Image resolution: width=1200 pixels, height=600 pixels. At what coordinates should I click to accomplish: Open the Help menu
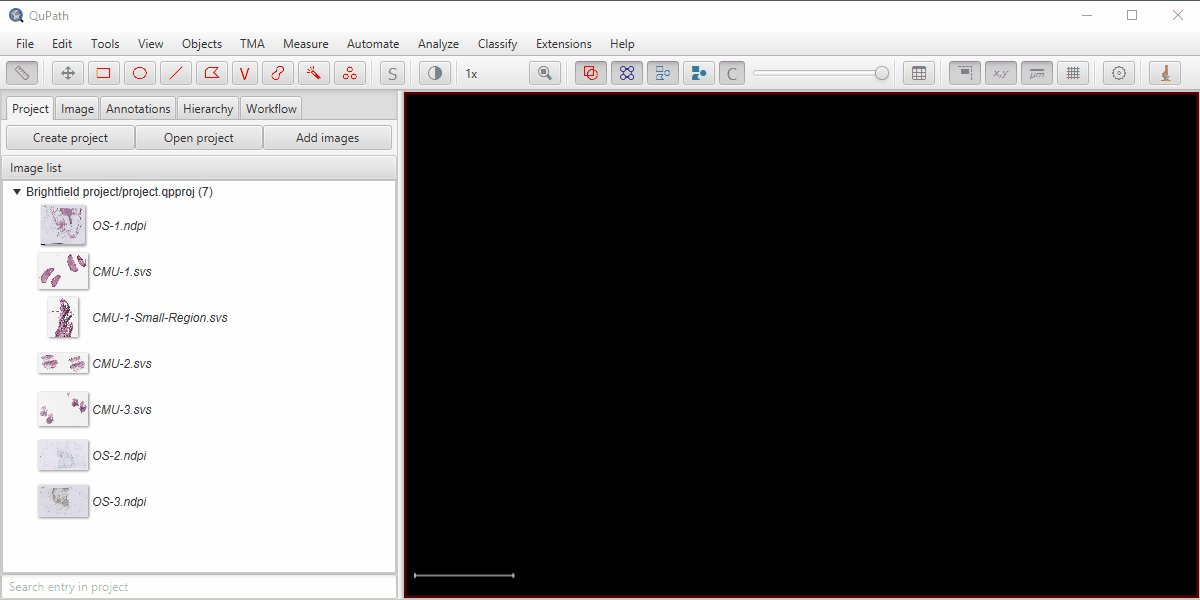[x=622, y=44]
